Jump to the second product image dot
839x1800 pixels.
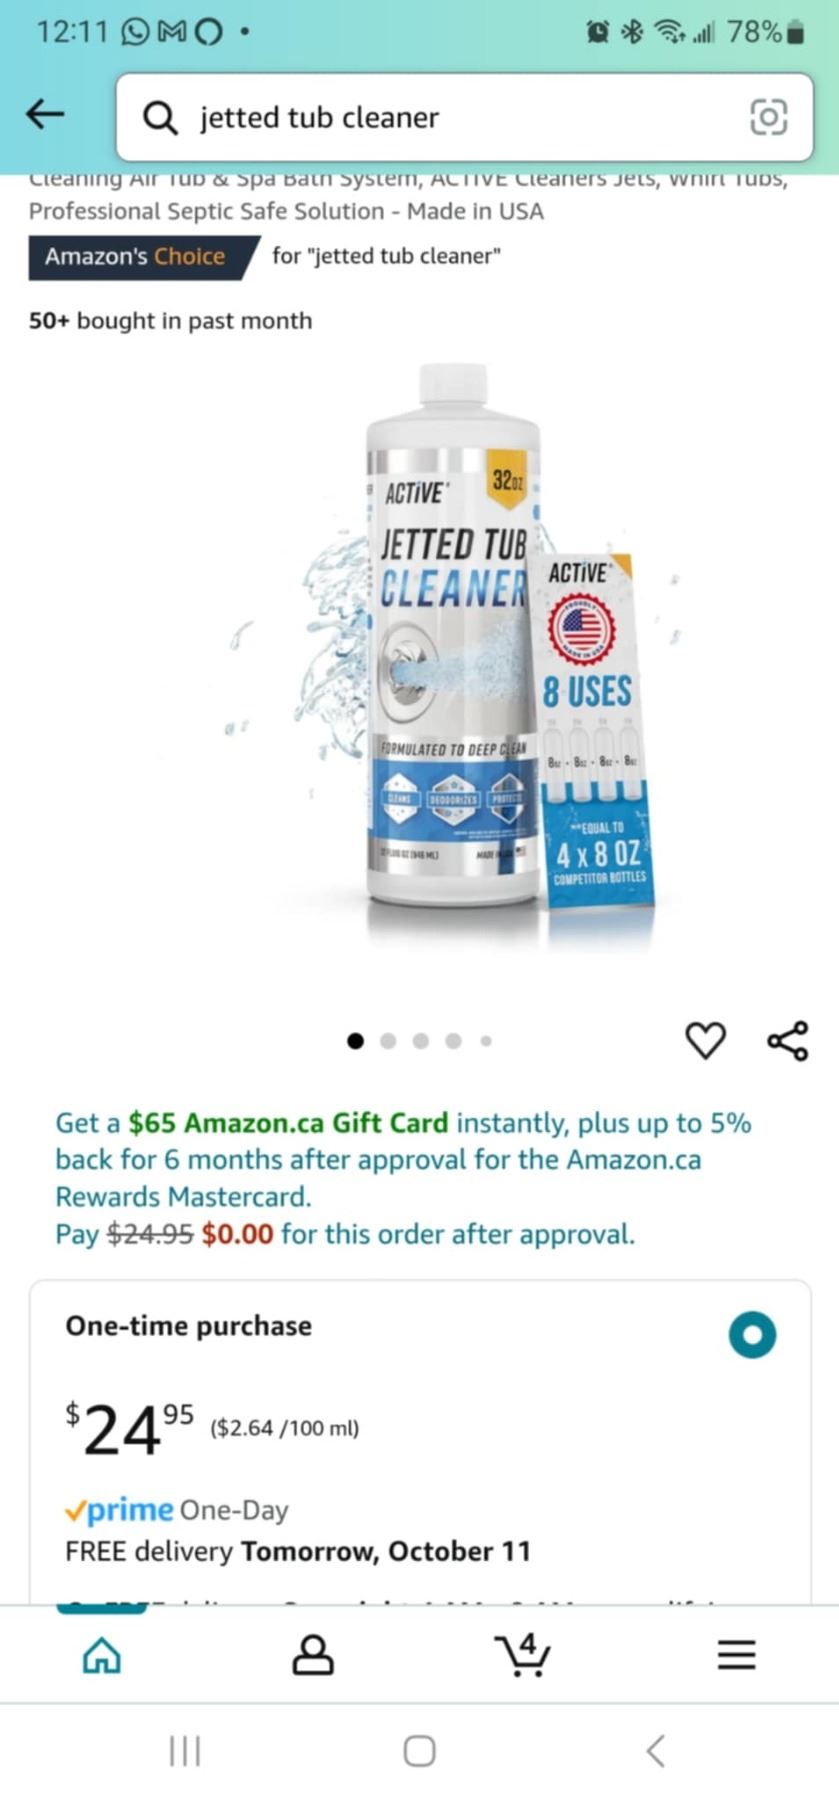click(x=388, y=1041)
